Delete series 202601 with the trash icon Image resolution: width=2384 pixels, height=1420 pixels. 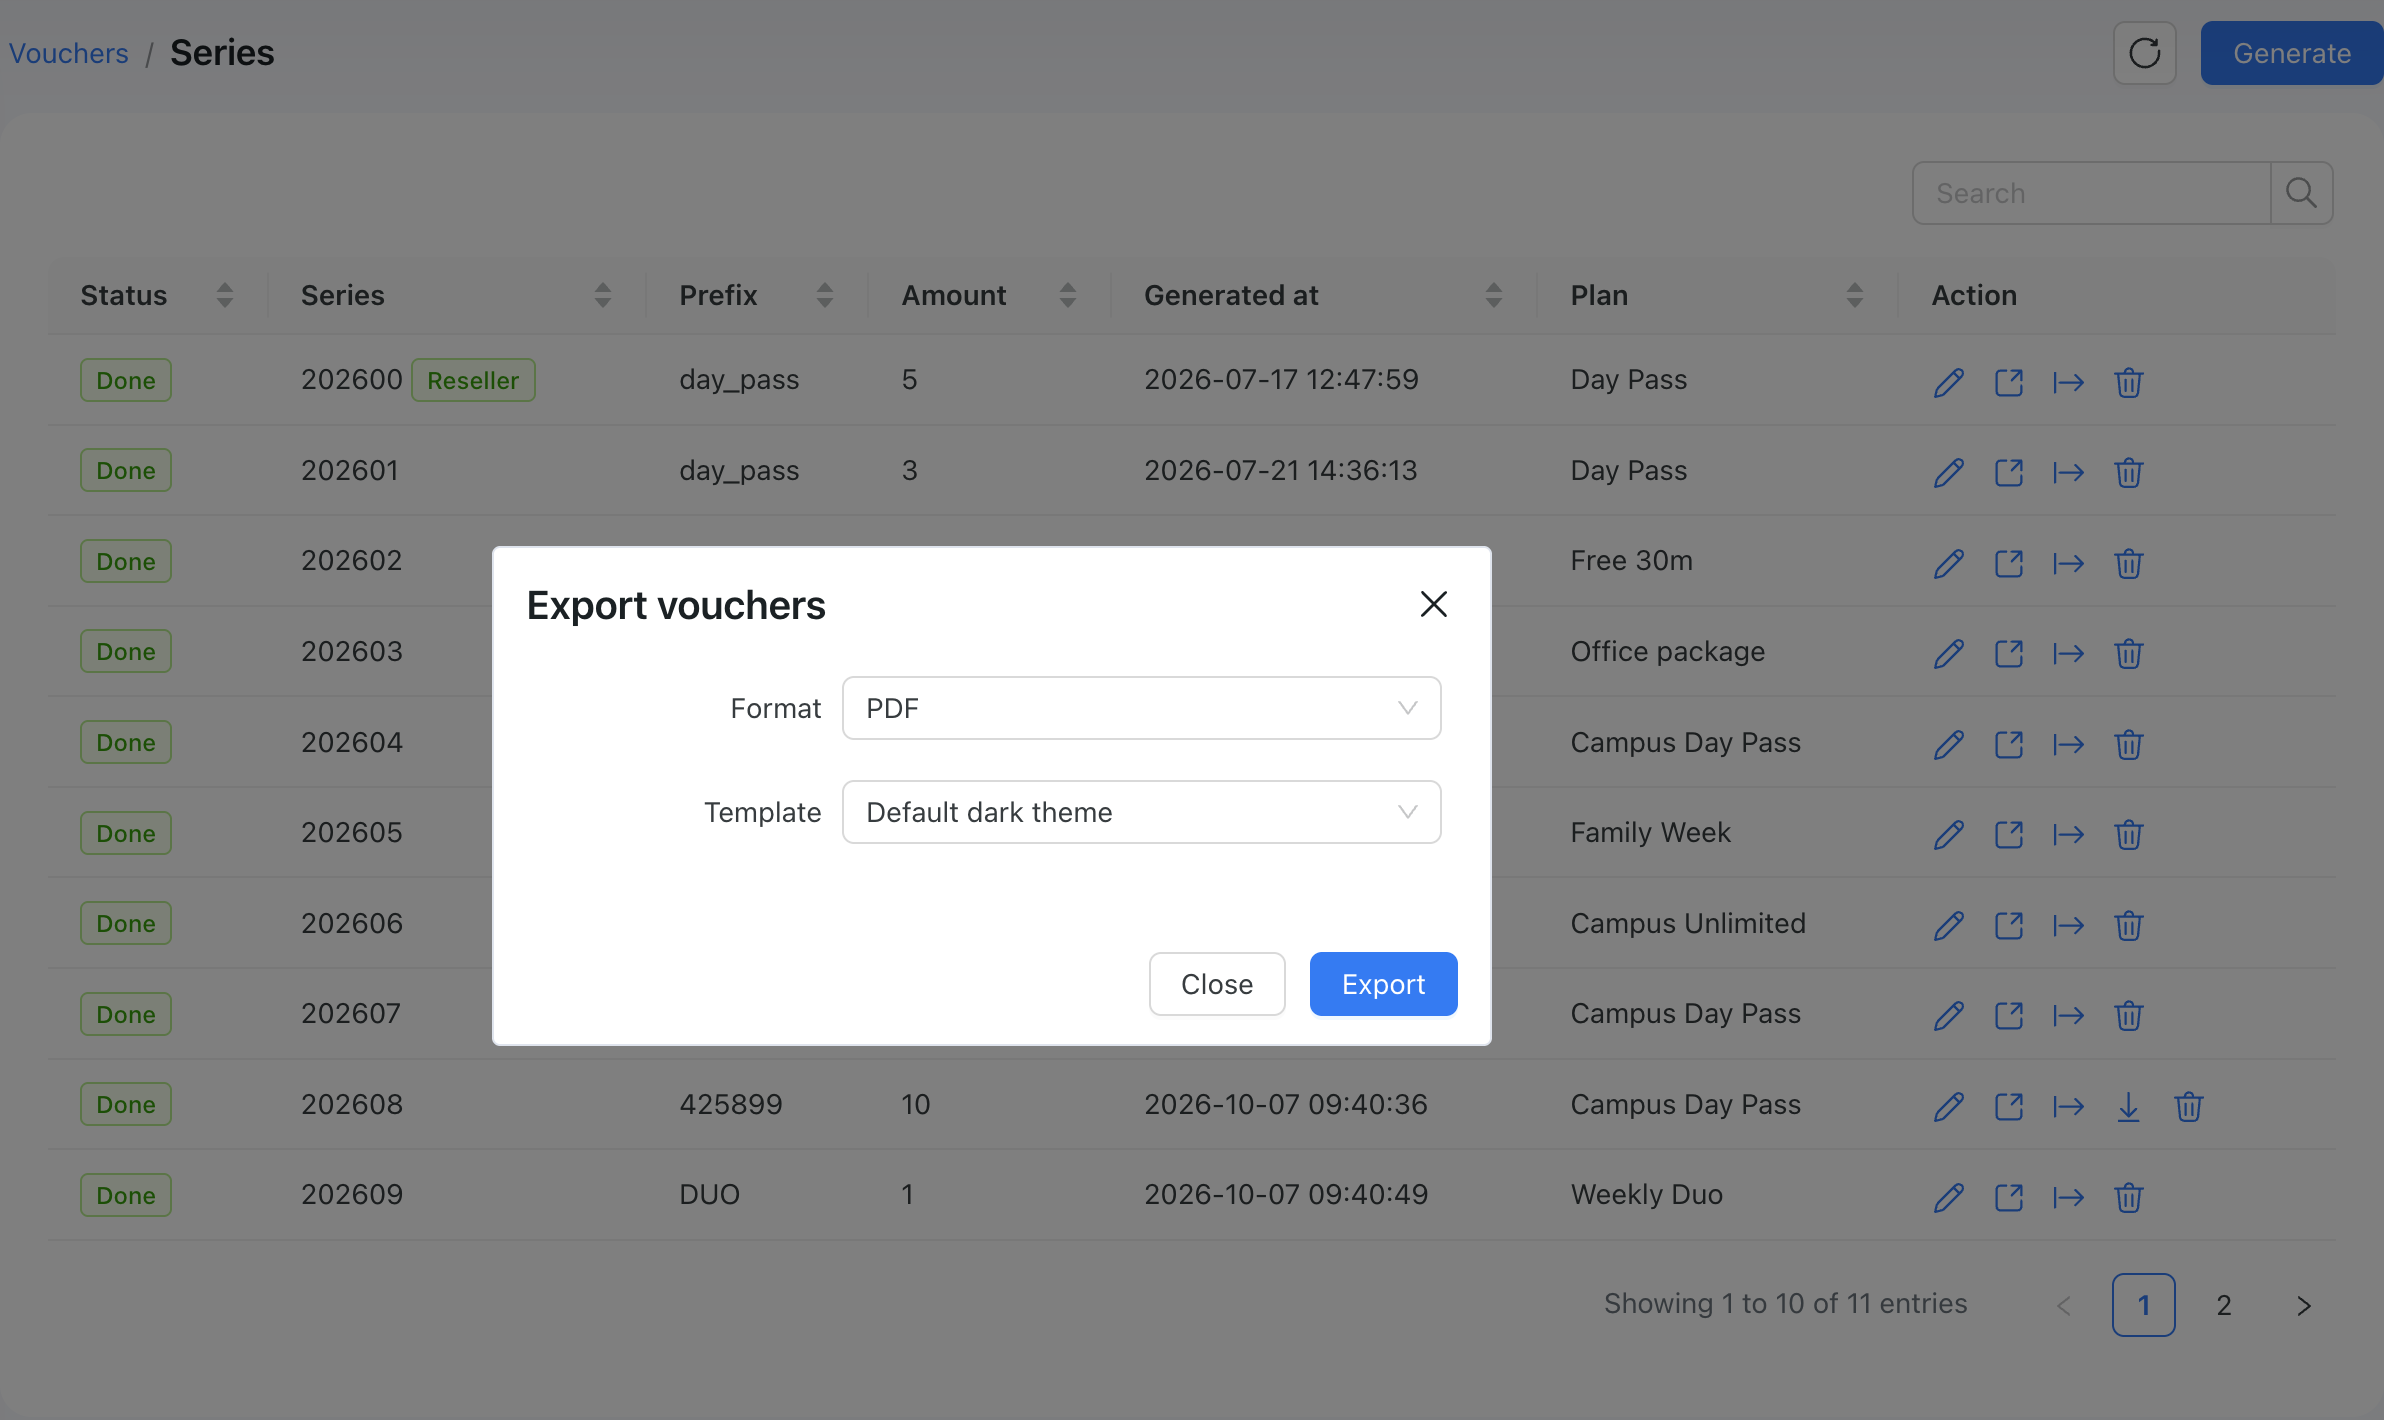coord(2129,472)
